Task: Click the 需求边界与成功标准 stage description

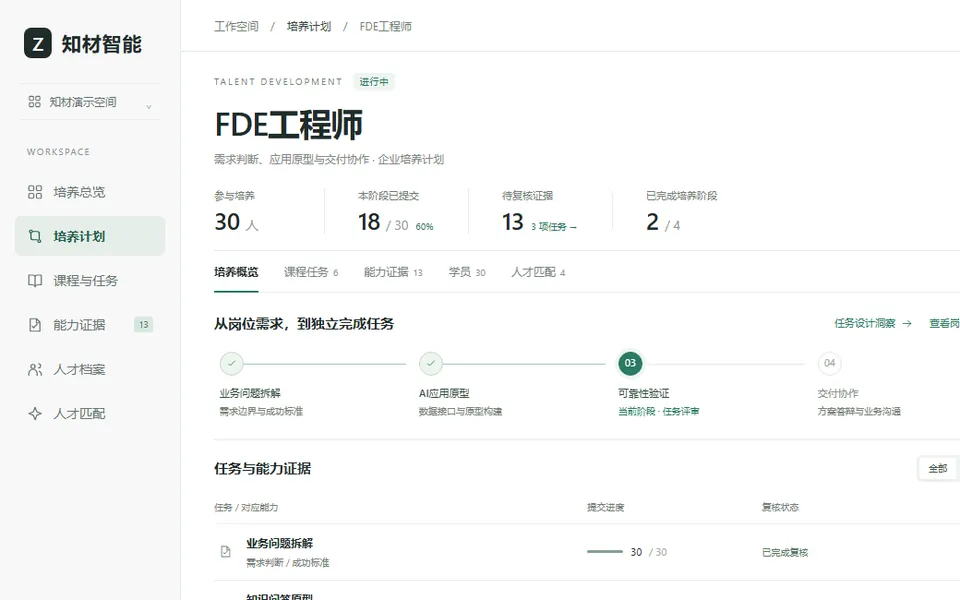Action: [x=261, y=411]
